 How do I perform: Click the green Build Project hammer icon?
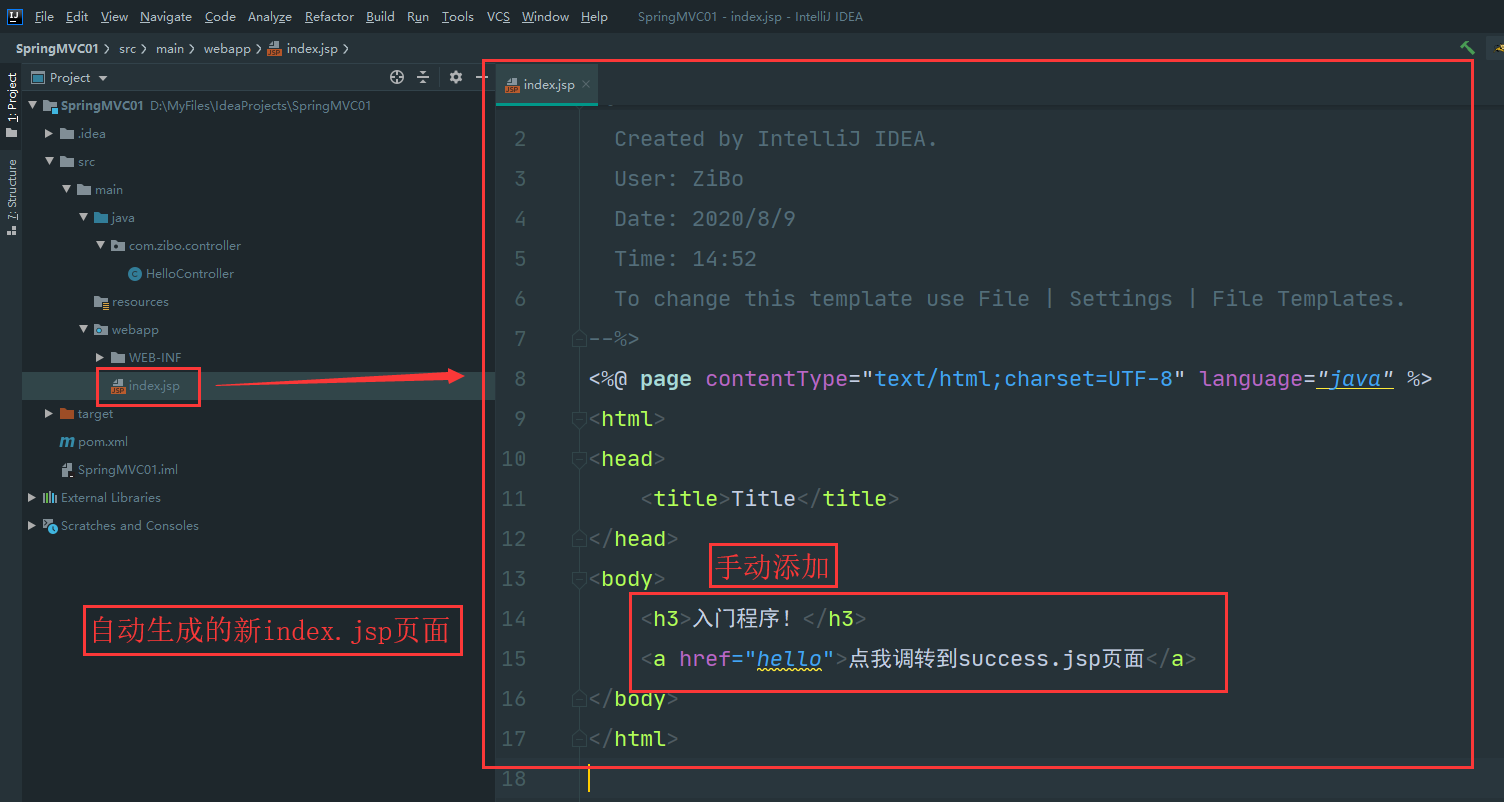point(1467,48)
